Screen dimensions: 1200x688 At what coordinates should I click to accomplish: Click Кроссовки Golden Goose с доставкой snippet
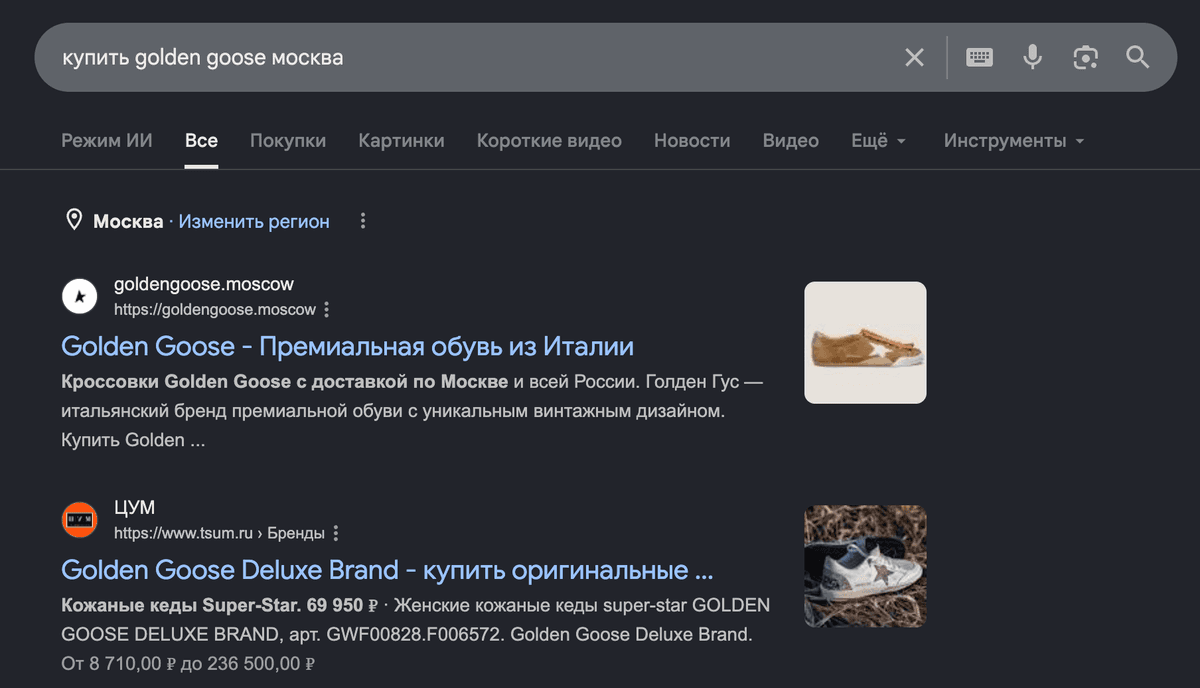pyautogui.click(x=285, y=382)
